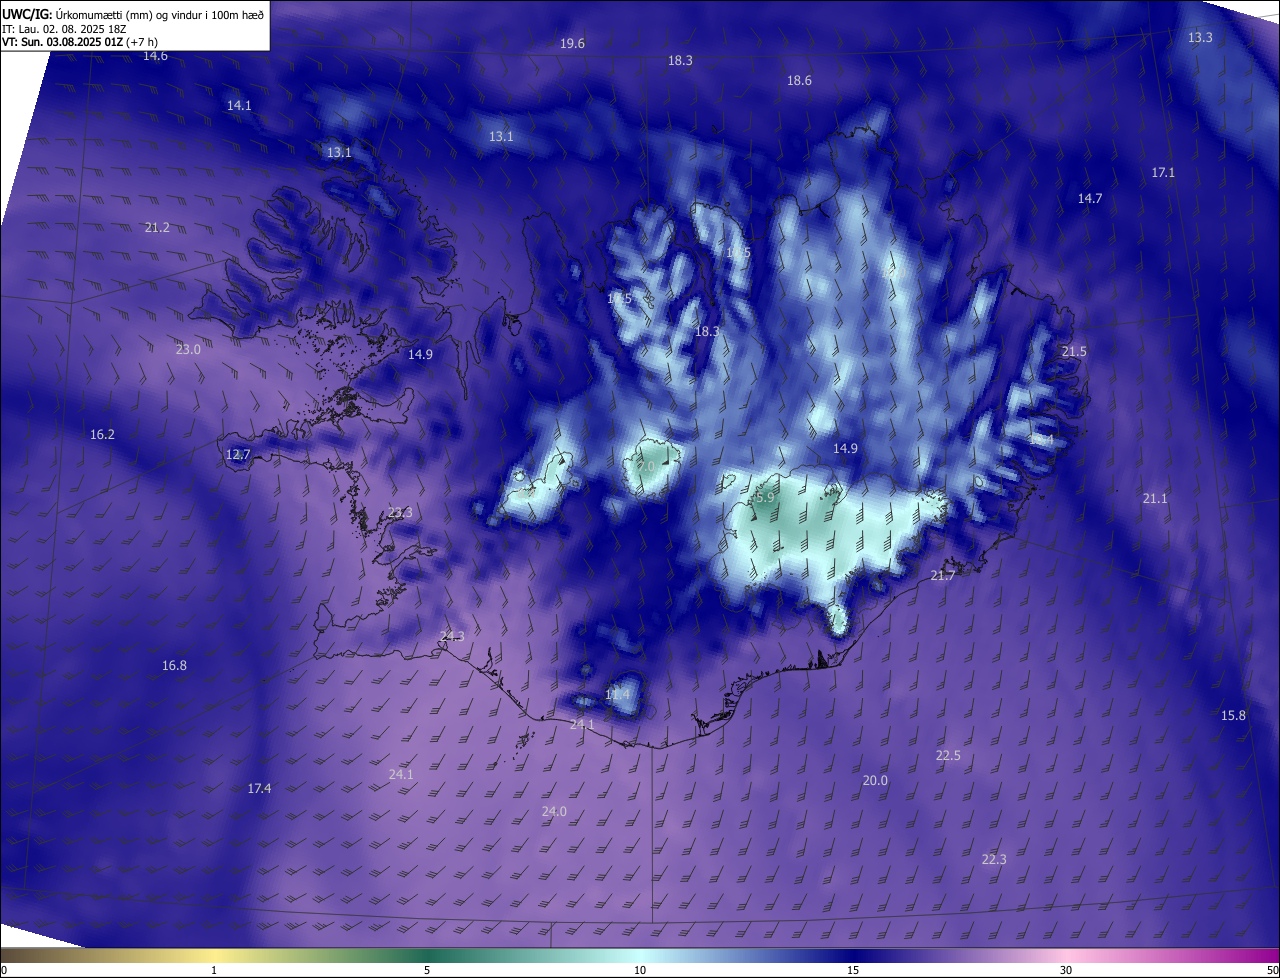The image size is (1280, 978).
Task: Click the colorbar tick label 10
Action: 640,970
